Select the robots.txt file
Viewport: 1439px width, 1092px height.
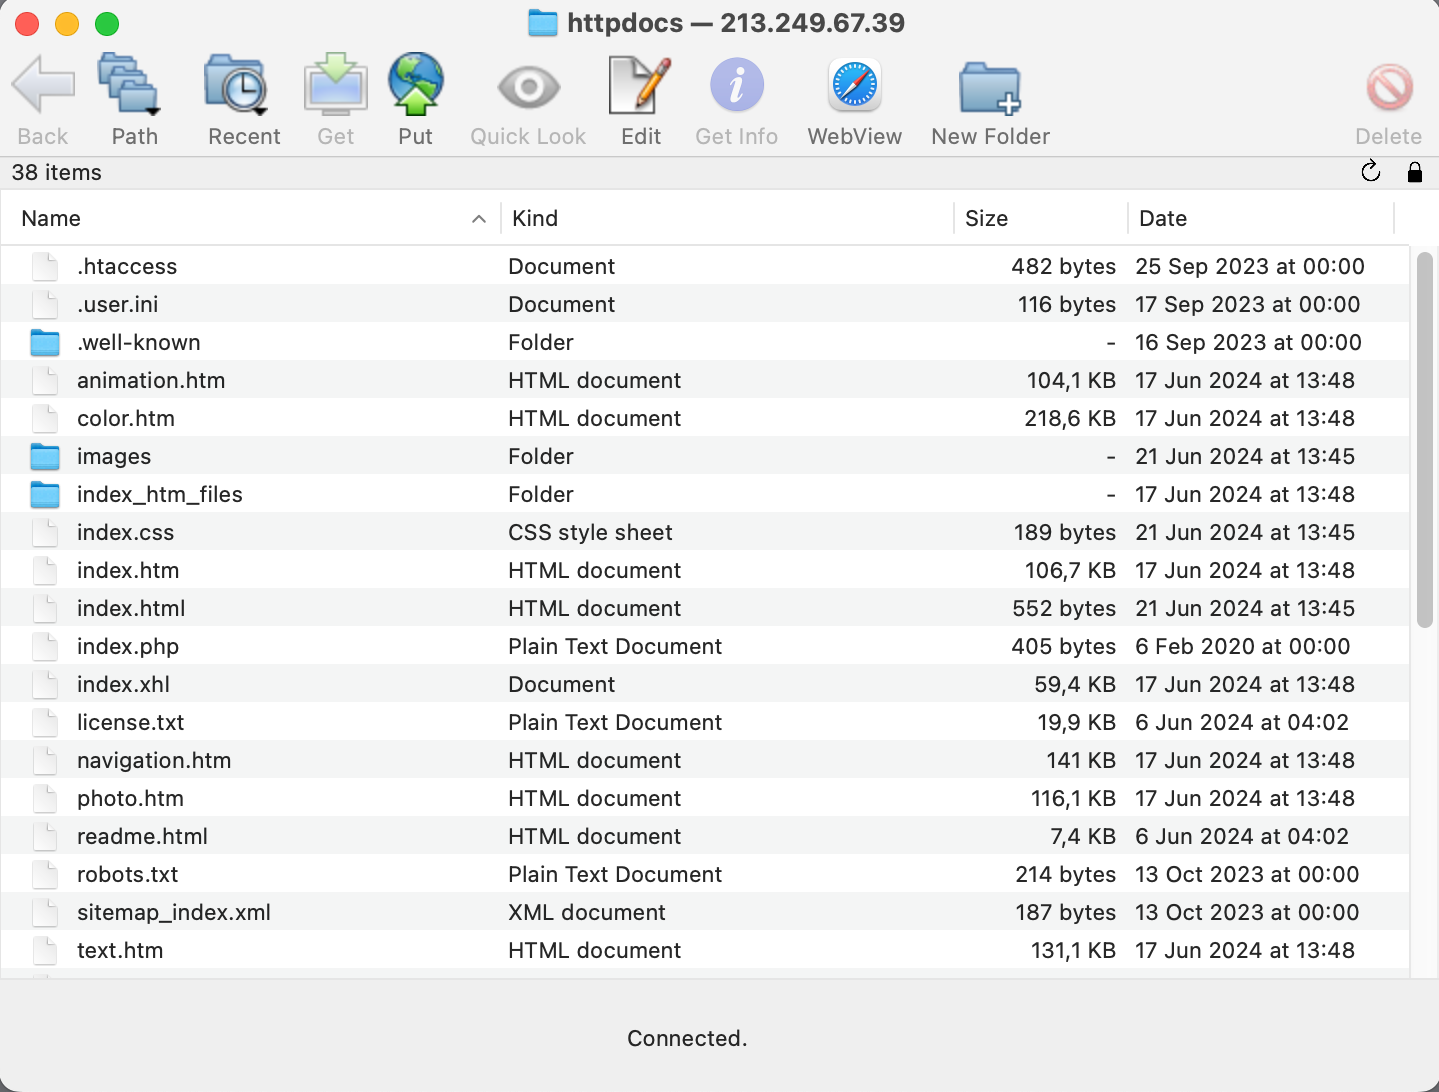pyautogui.click(x=128, y=875)
